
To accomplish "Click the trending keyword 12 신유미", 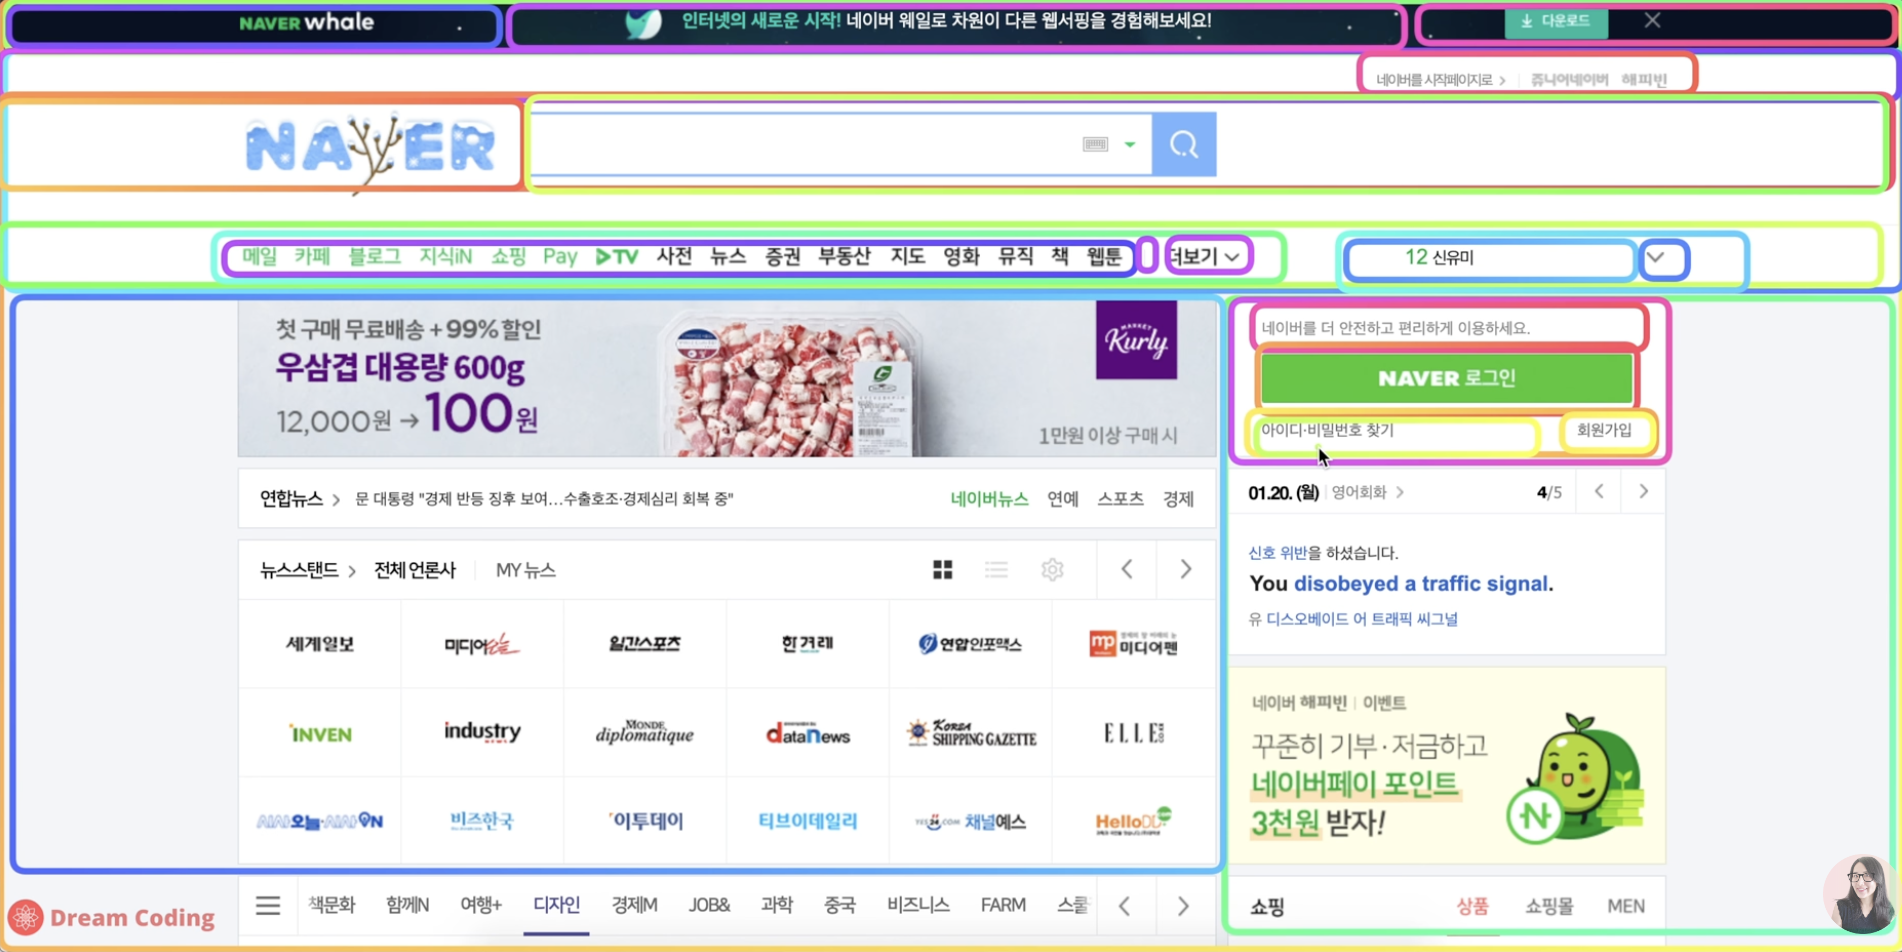I will (x=1439, y=257).
